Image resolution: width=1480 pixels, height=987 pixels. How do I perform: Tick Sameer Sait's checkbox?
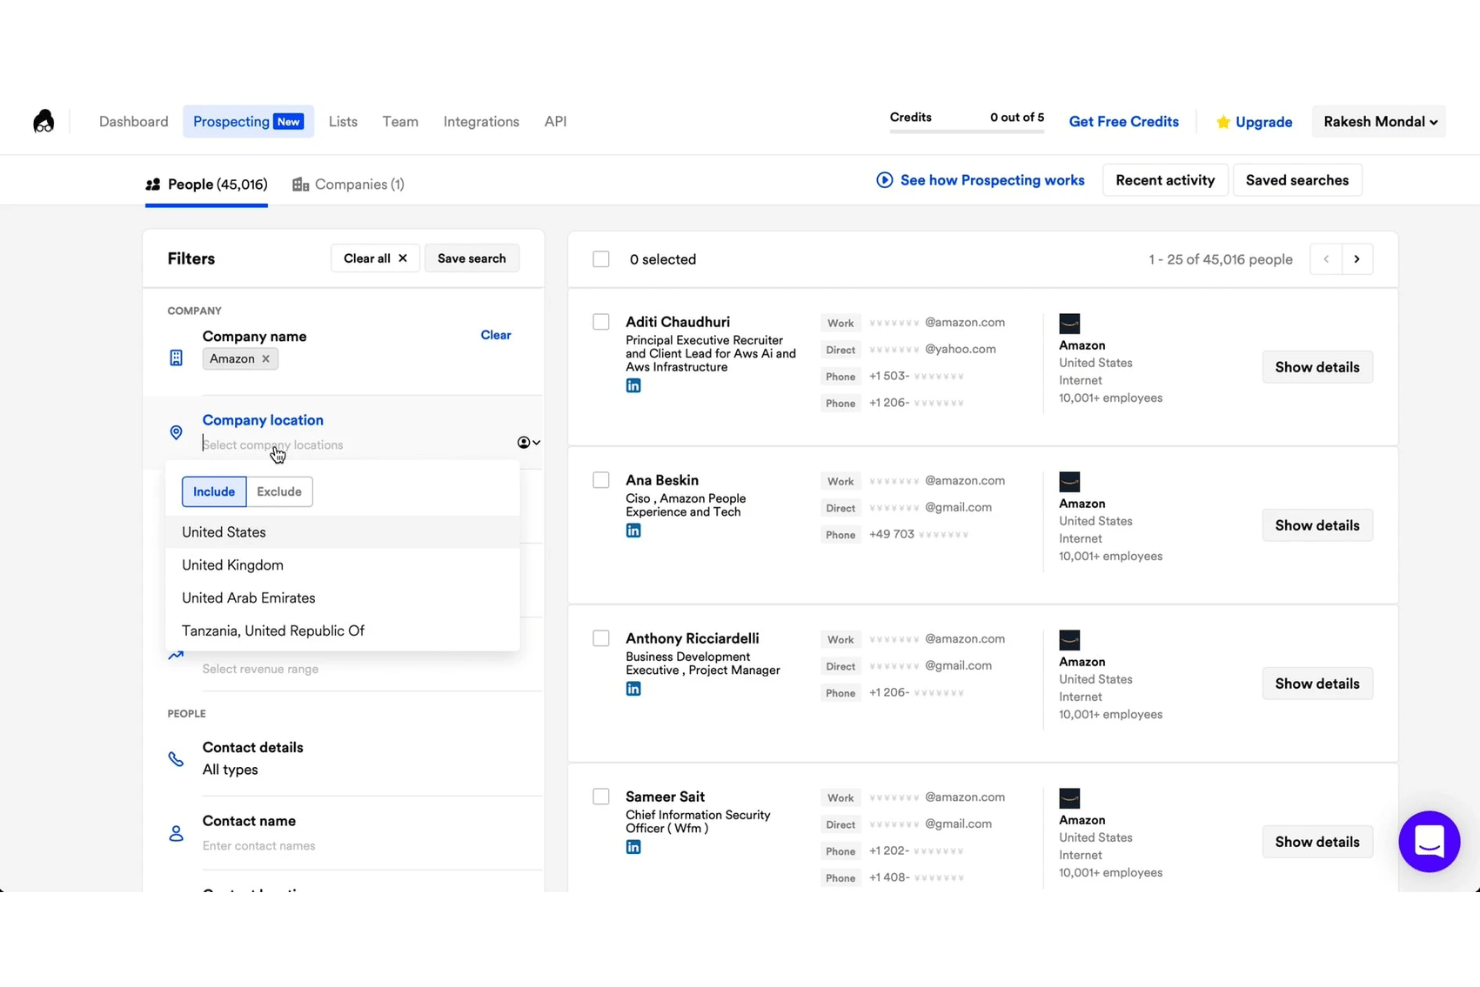click(601, 797)
